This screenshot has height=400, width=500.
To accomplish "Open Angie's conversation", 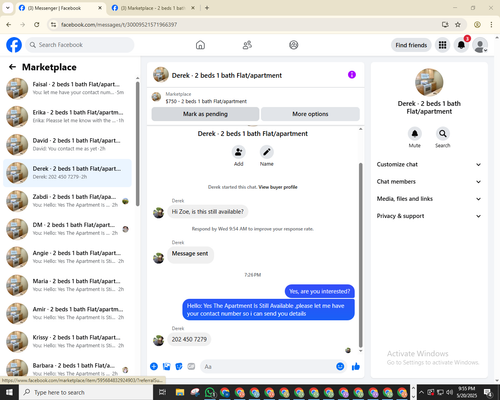I will [x=67, y=257].
